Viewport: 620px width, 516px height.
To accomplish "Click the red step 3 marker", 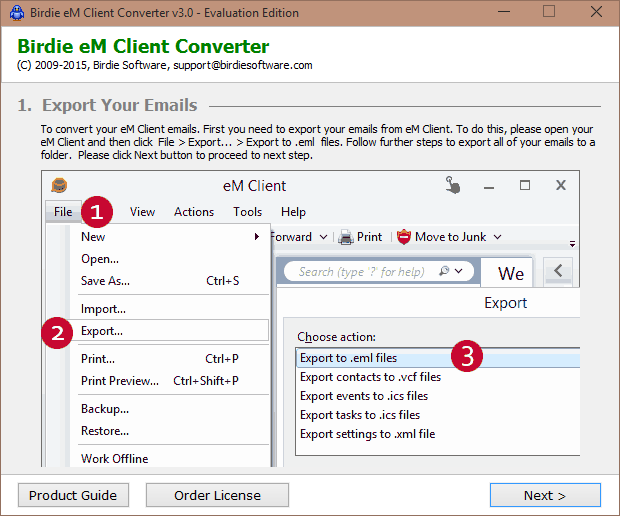I will click(x=466, y=356).
